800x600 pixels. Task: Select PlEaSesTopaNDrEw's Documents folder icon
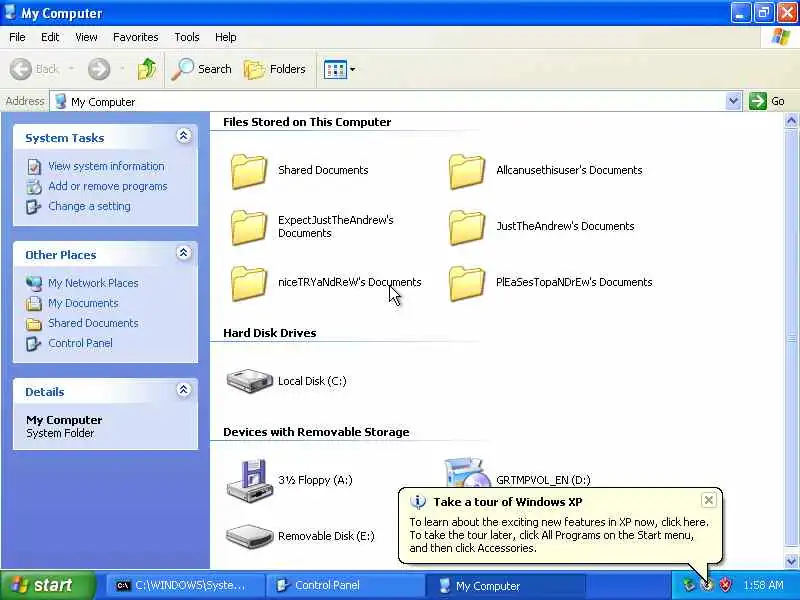pos(467,284)
